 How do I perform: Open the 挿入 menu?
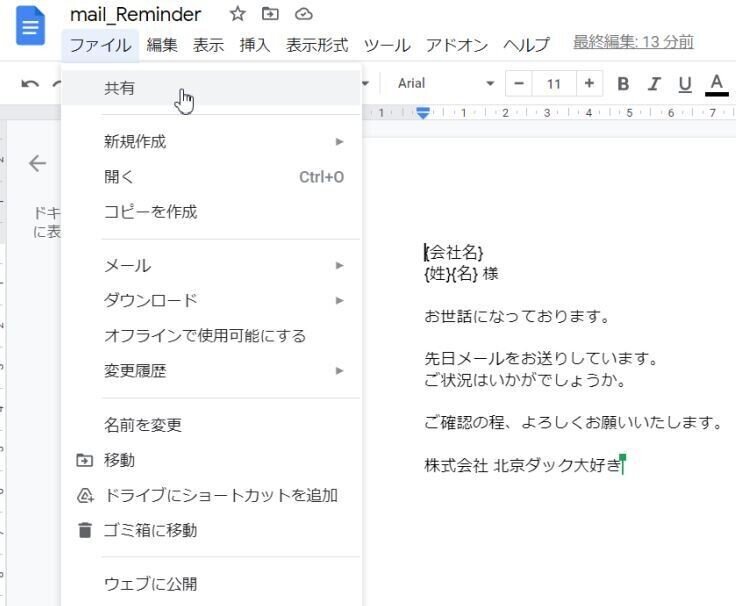255,45
